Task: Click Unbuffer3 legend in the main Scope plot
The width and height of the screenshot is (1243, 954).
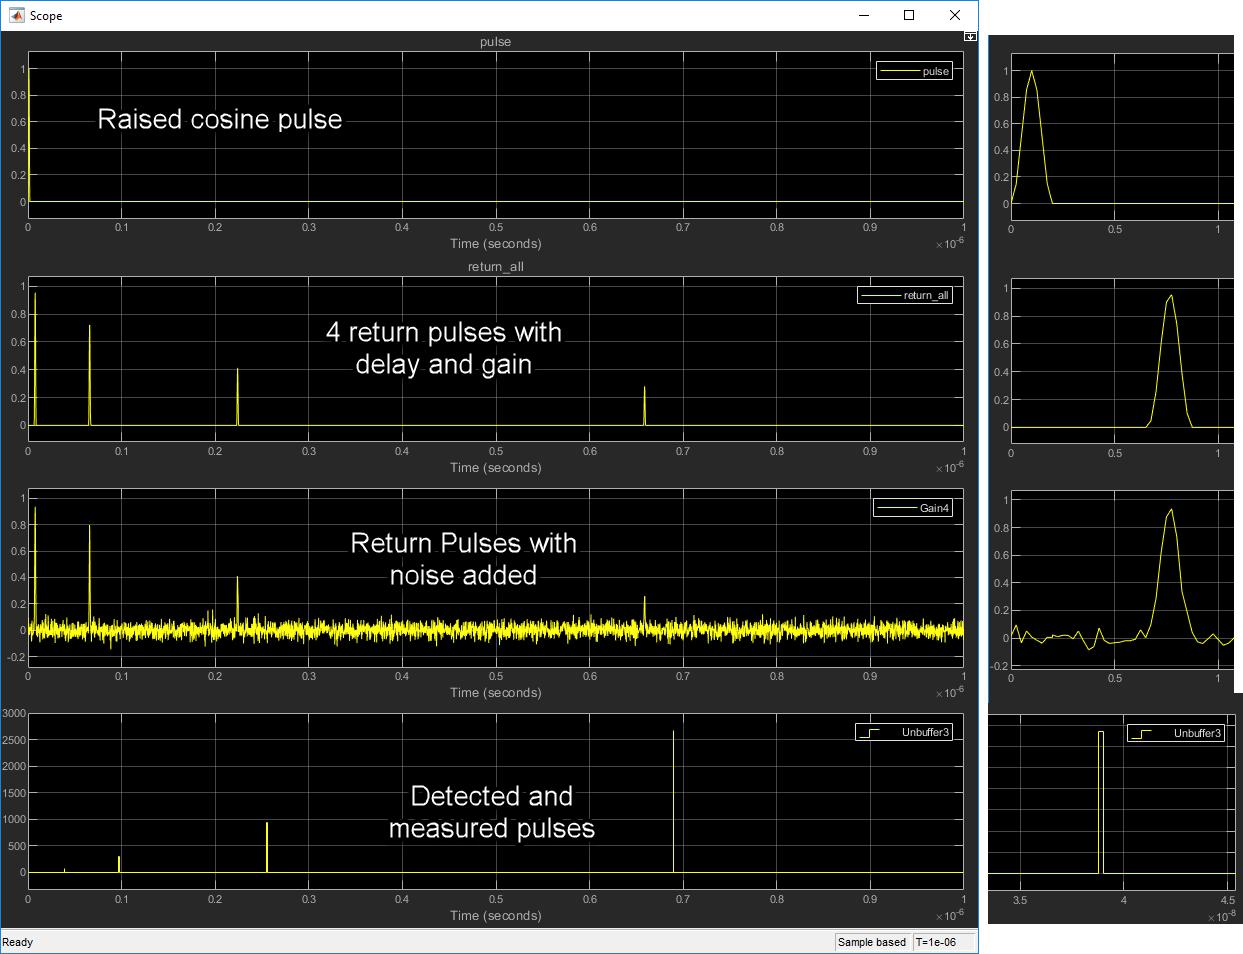Action: point(904,732)
